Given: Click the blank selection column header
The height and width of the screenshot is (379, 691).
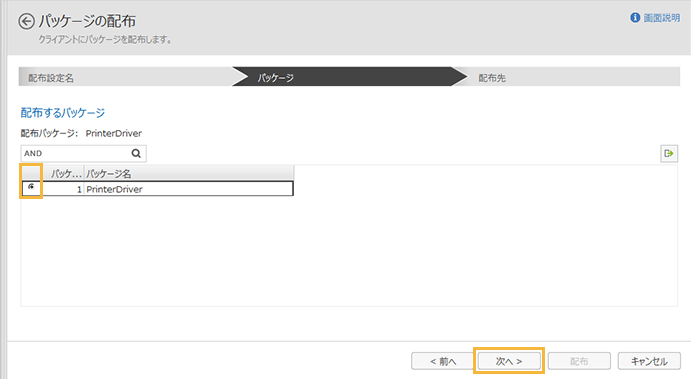Looking at the screenshot, I should [32, 173].
